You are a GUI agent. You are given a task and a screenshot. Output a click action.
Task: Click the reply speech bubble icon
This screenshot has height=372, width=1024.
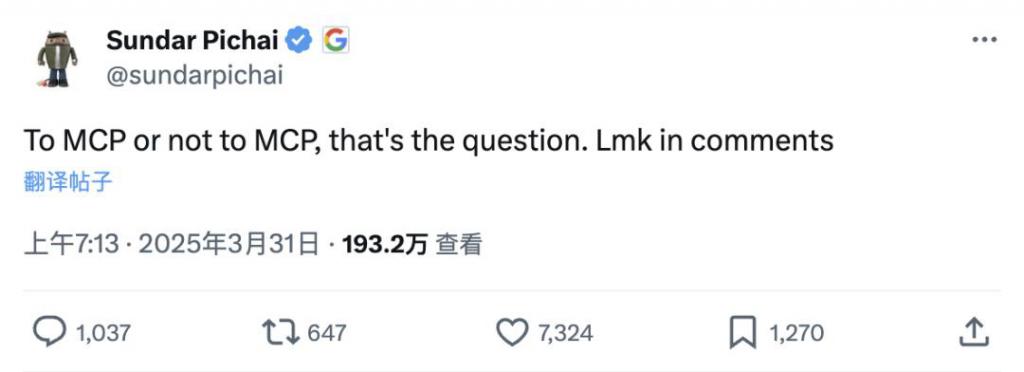(x=49, y=332)
